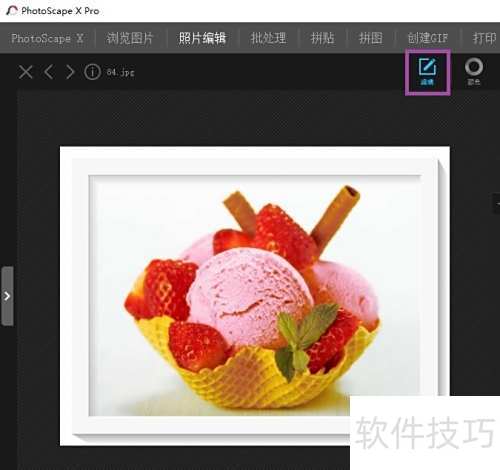Expand the left side panel chevron
Screen dimensions: 500x470
click(7, 296)
